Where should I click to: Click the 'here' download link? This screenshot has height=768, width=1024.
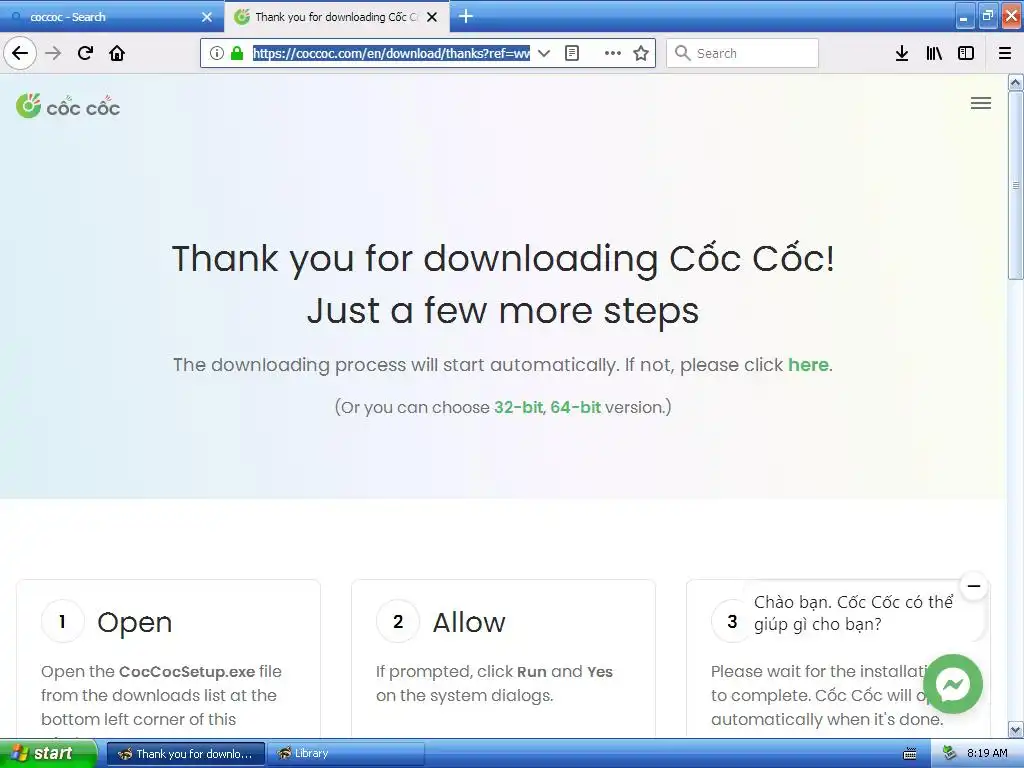coord(808,364)
